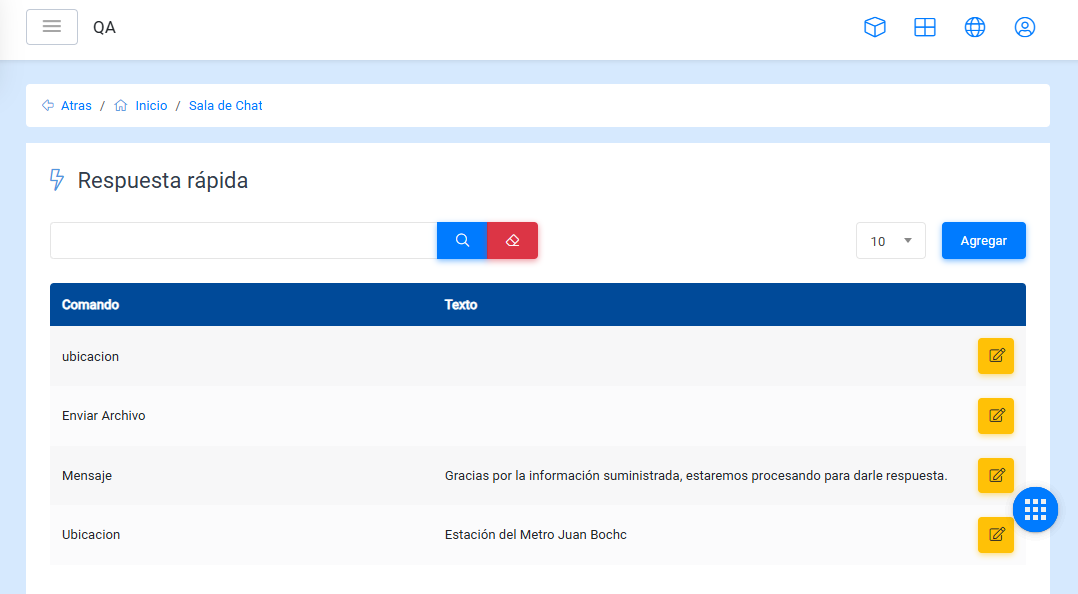The height and width of the screenshot is (594, 1078).
Task: Open the hamburger navigation menu
Action: pyautogui.click(x=52, y=27)
